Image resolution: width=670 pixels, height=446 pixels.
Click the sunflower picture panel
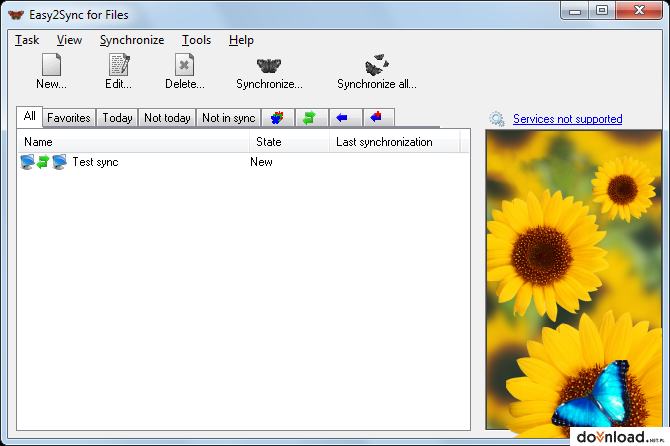573,280
